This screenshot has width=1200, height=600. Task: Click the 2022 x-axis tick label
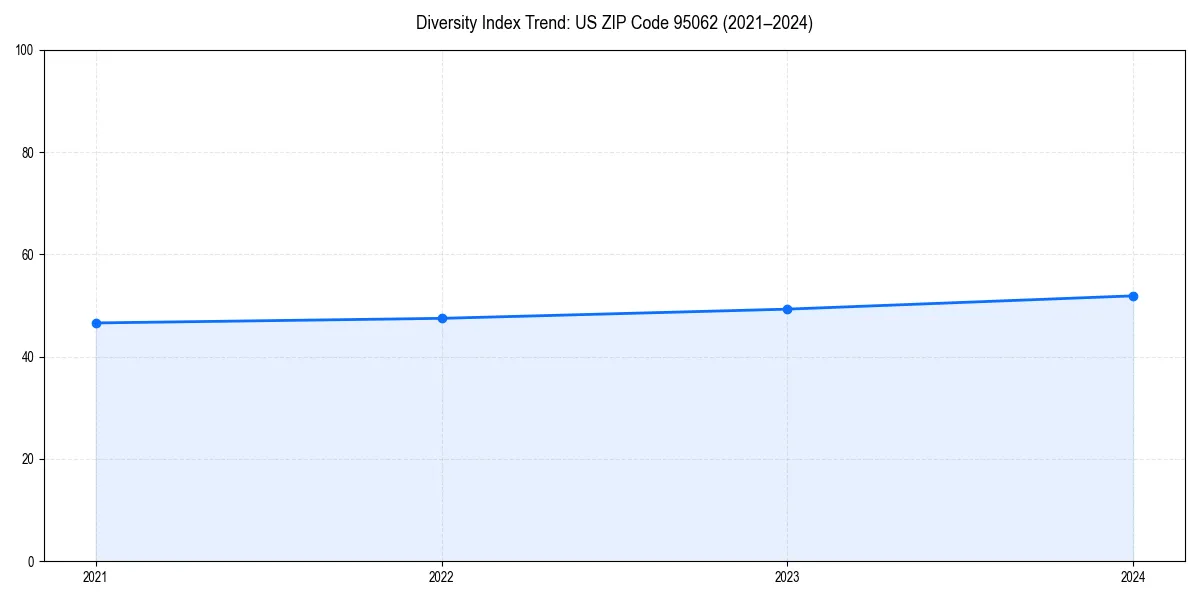point(441,577)
